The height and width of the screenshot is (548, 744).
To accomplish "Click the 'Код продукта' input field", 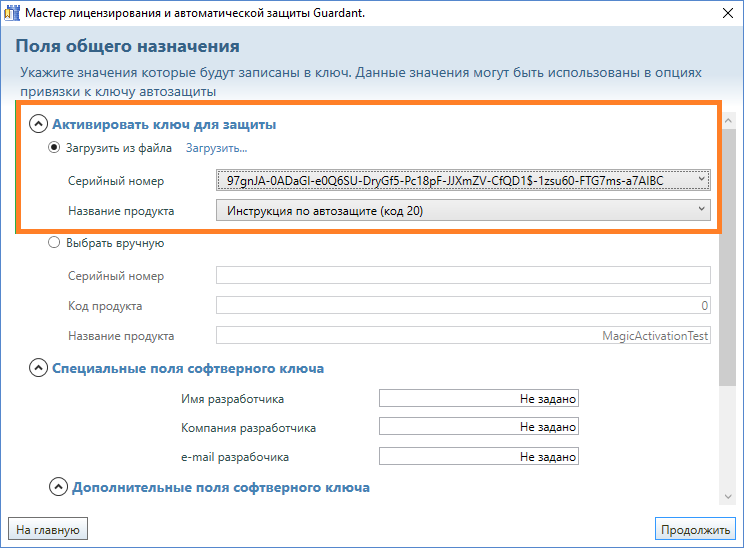I will 463,306.
